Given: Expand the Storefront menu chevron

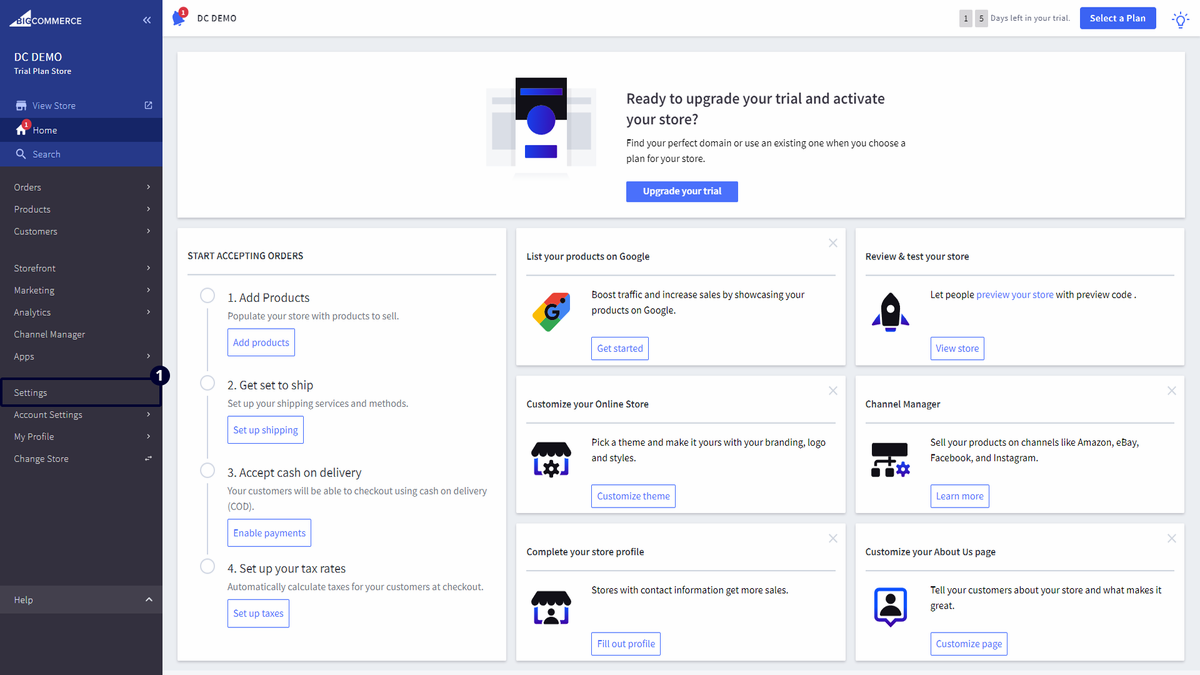Looking at the screenshot, I should [148, 268].
